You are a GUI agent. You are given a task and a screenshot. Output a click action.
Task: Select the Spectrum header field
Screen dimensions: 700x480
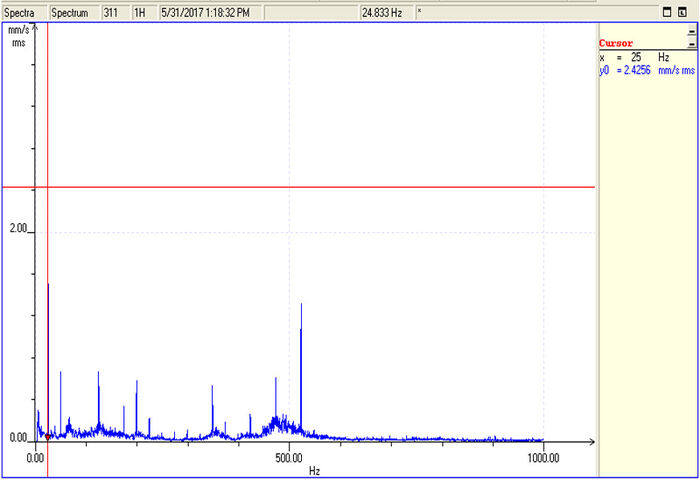(74, 13)
